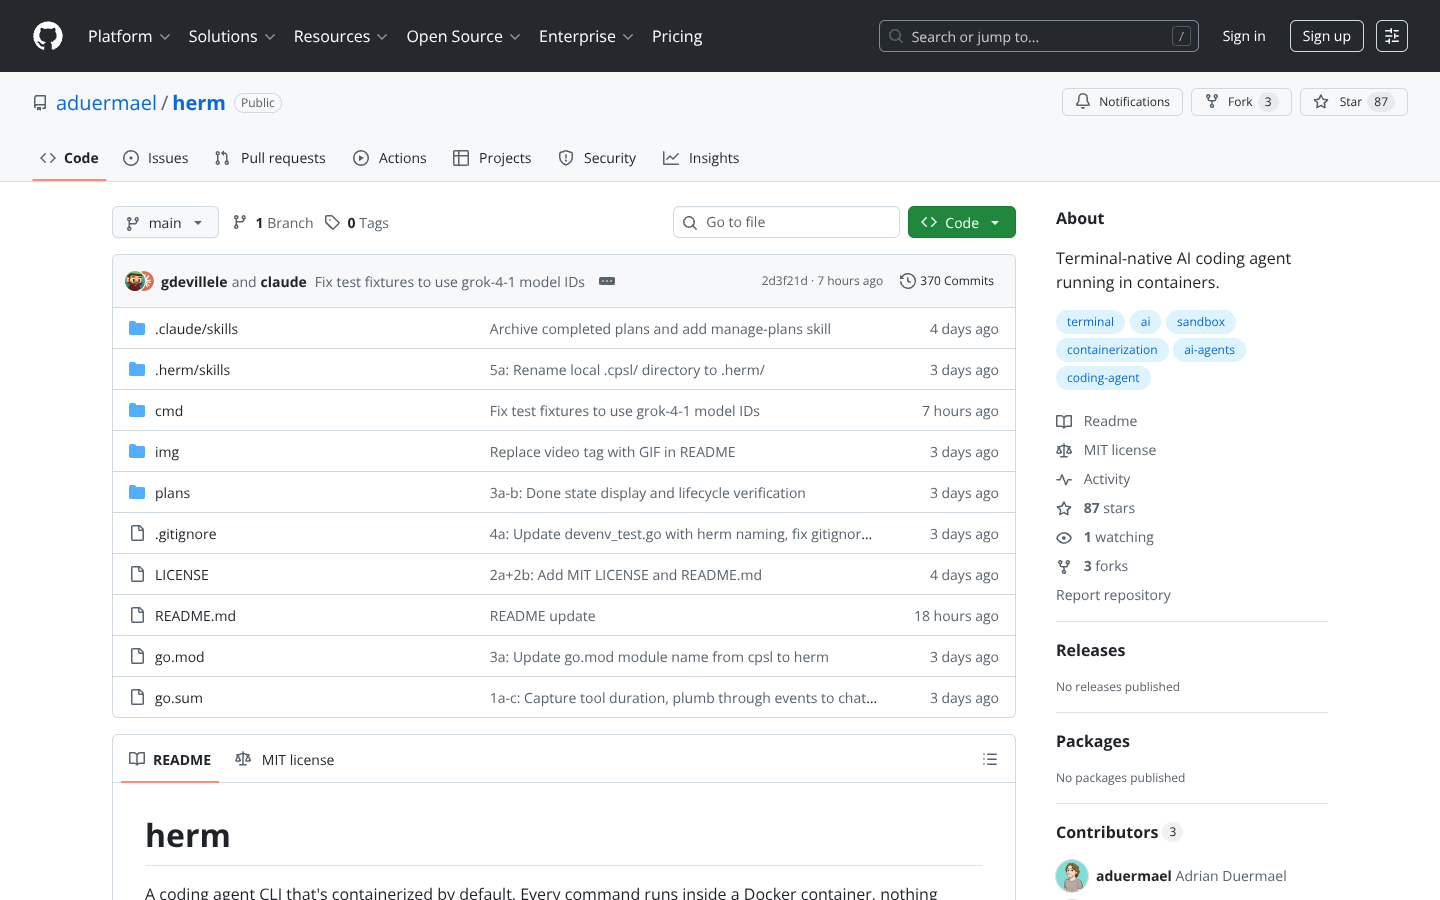The image size is (1440, 900).
Task: Select the containerization topic tag
Action: click(1111, 350)
